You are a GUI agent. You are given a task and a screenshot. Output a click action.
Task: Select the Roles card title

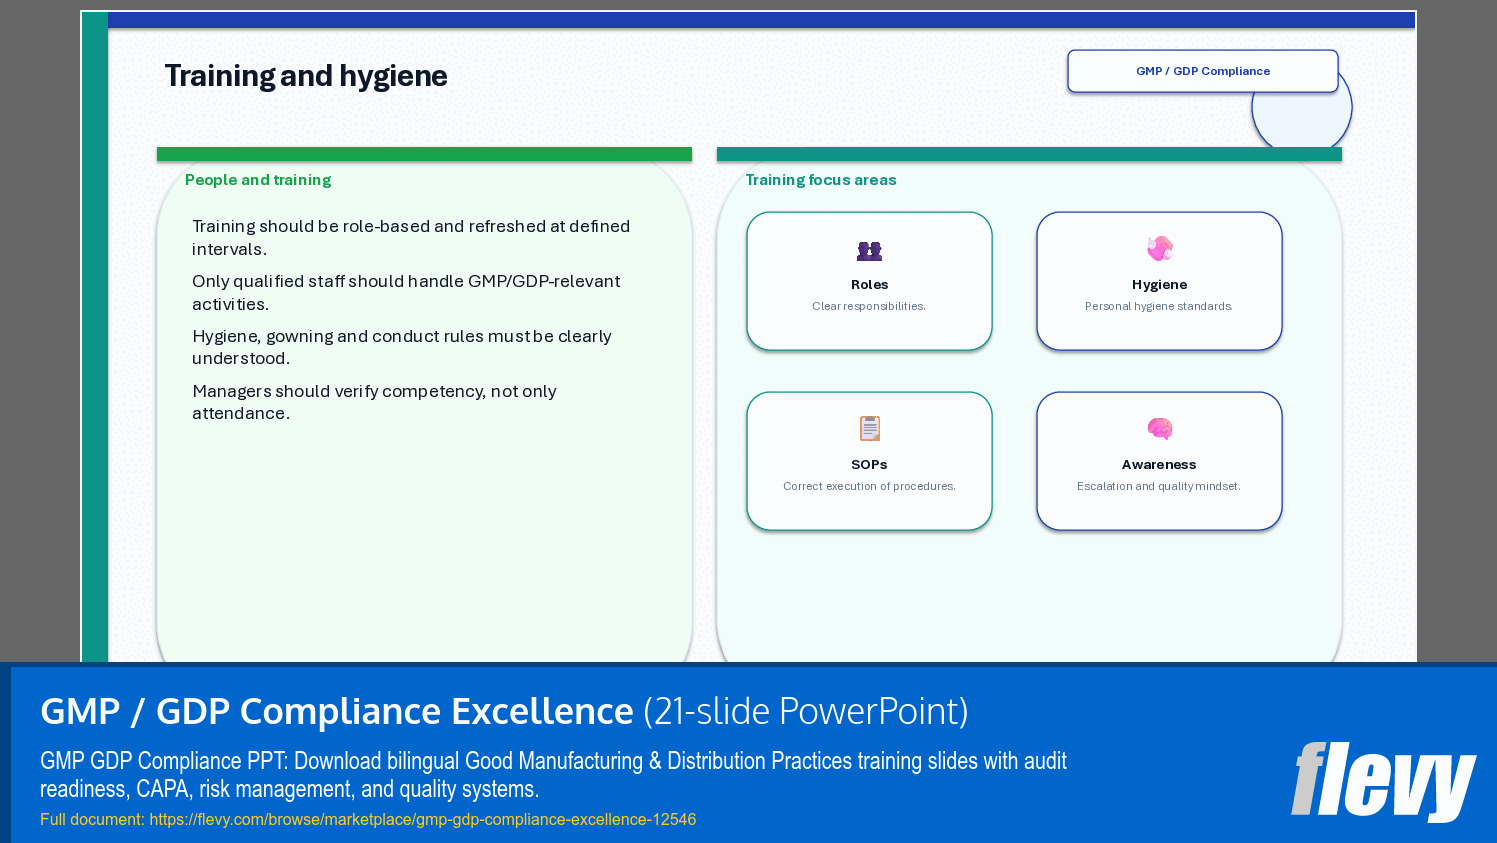coord(869,285)
